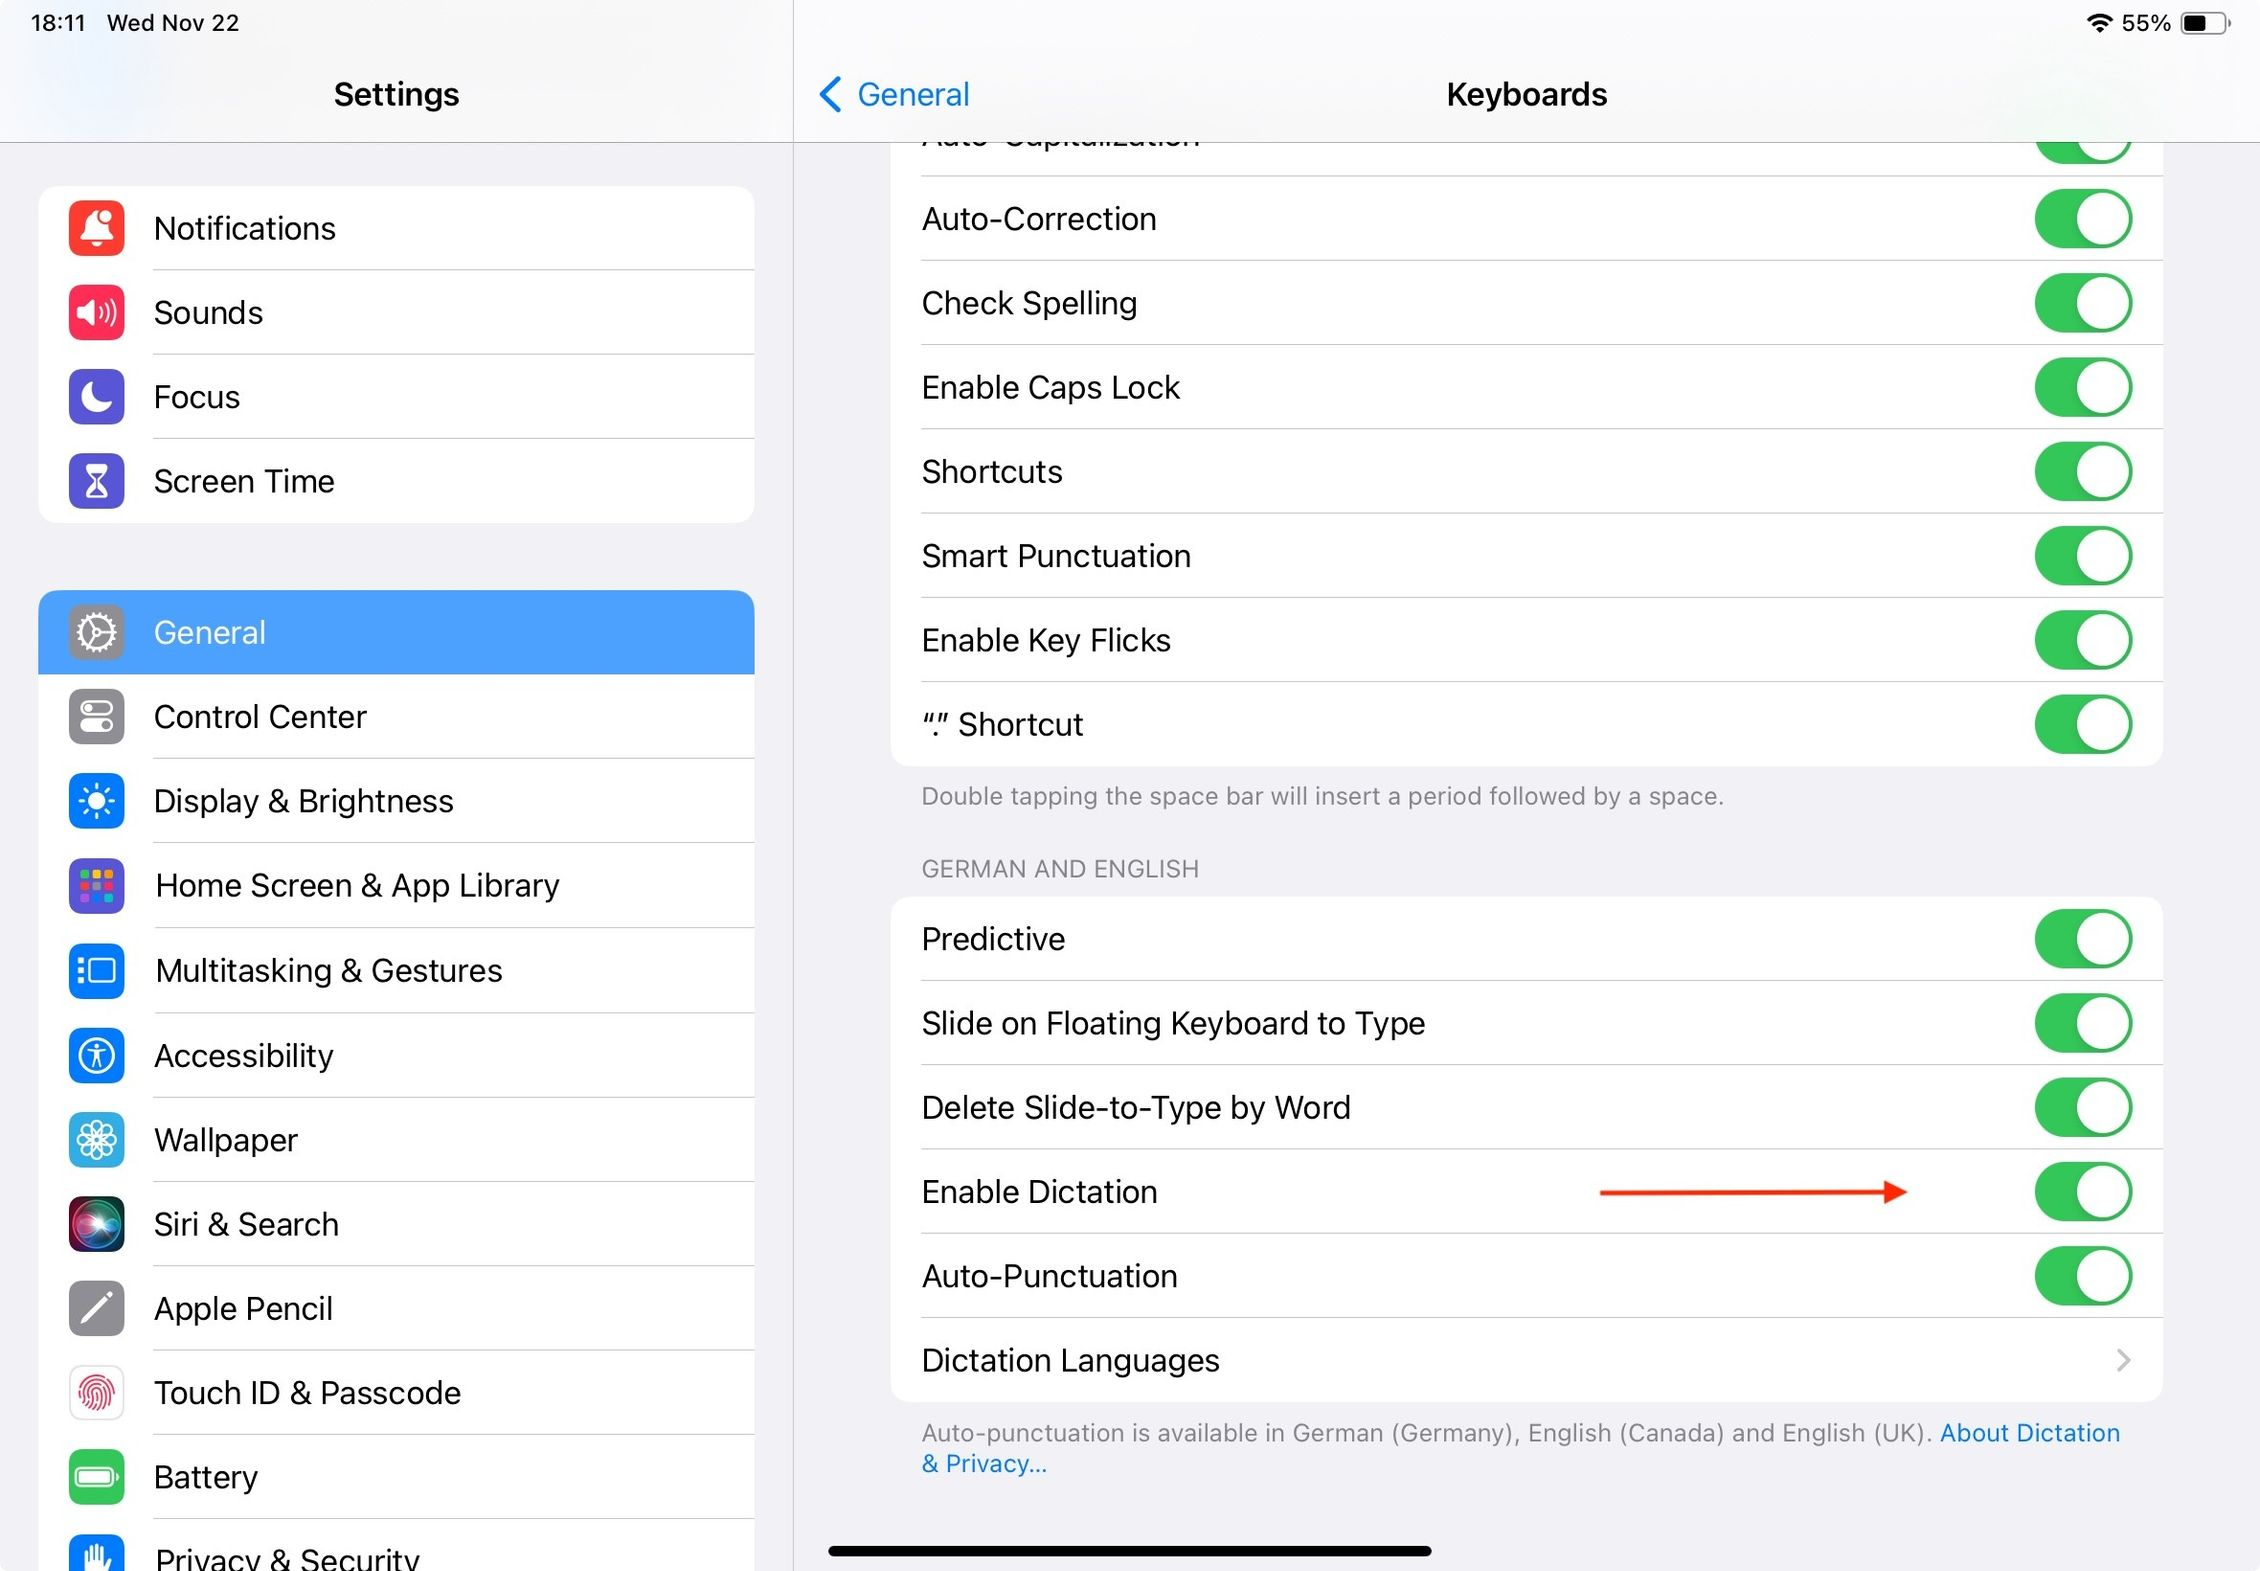Tap the Siri & Search orb icon
Viewport: 2260px width, 1571px height.
[96, 1224]
